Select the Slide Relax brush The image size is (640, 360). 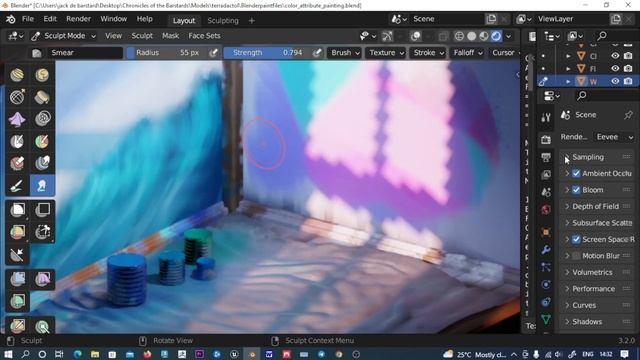coord(17,97)
